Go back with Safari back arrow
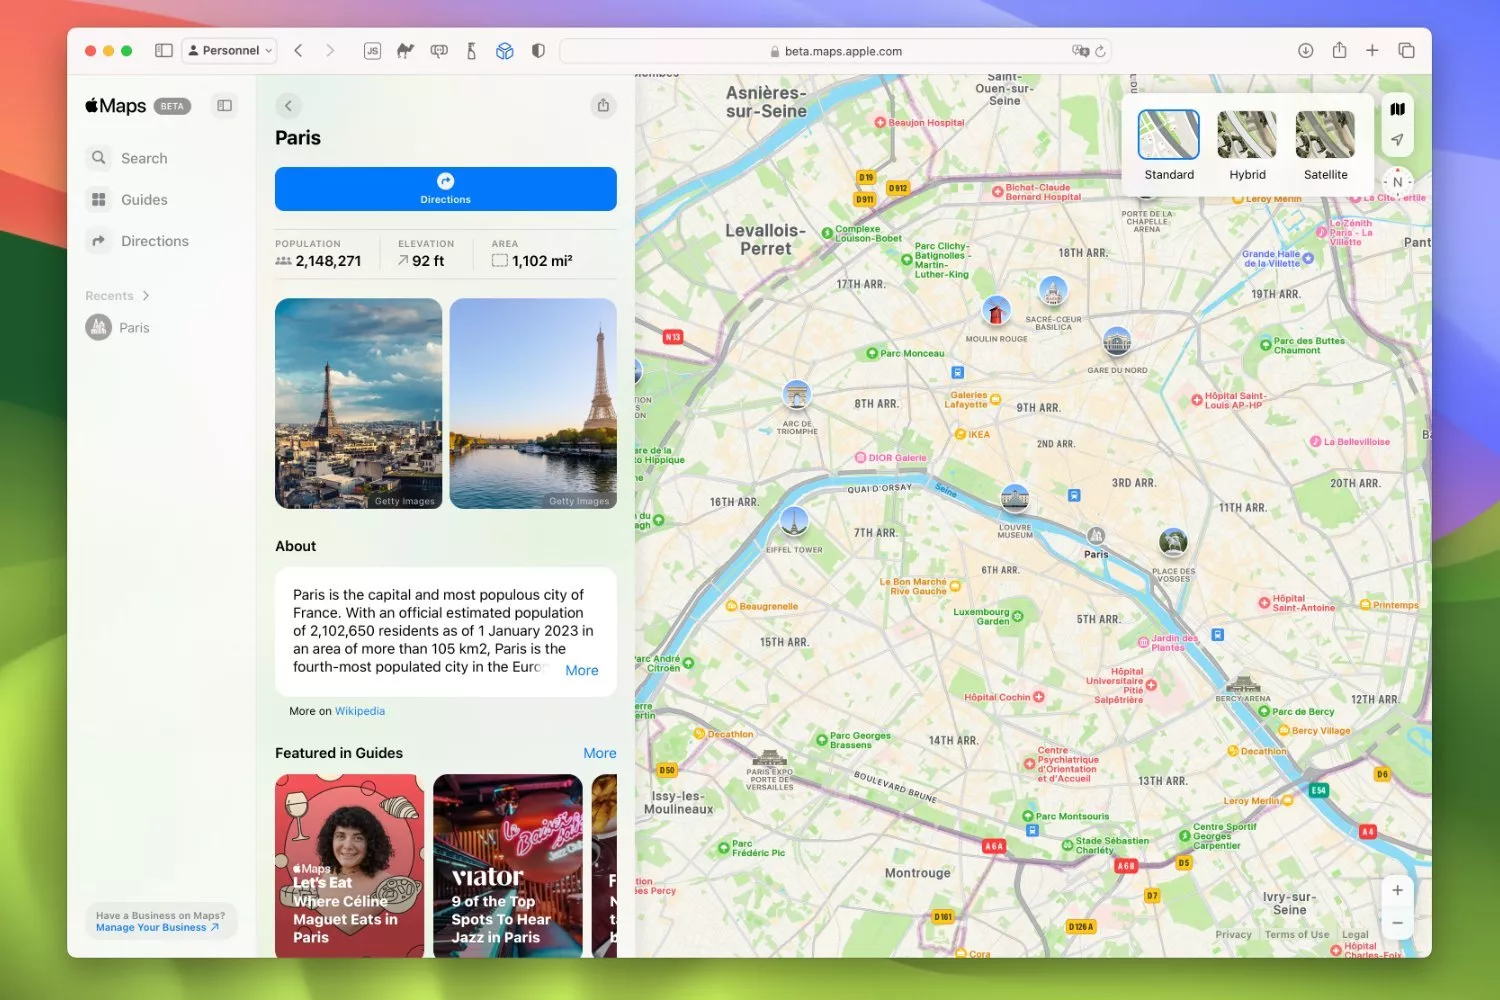 pyautogui.click(x=298, y=50)
